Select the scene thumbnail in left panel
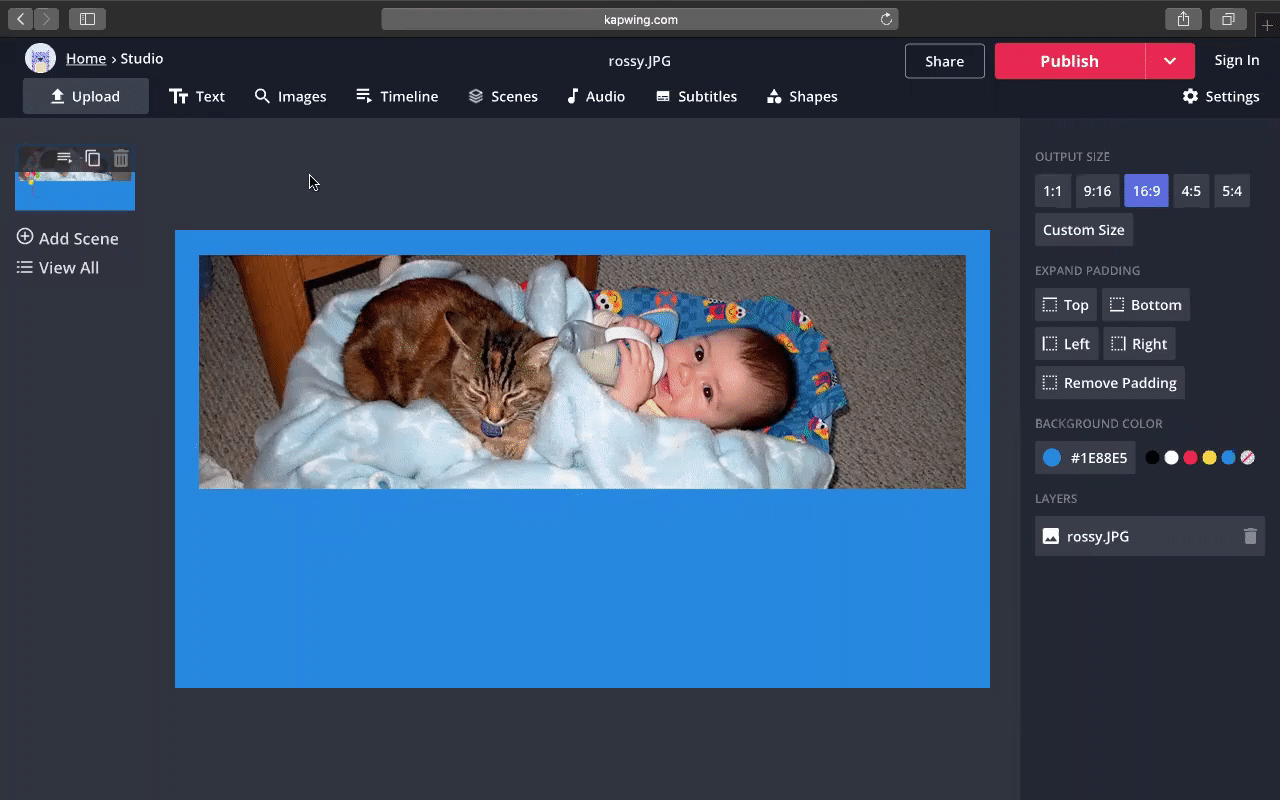 coord(75,190)
